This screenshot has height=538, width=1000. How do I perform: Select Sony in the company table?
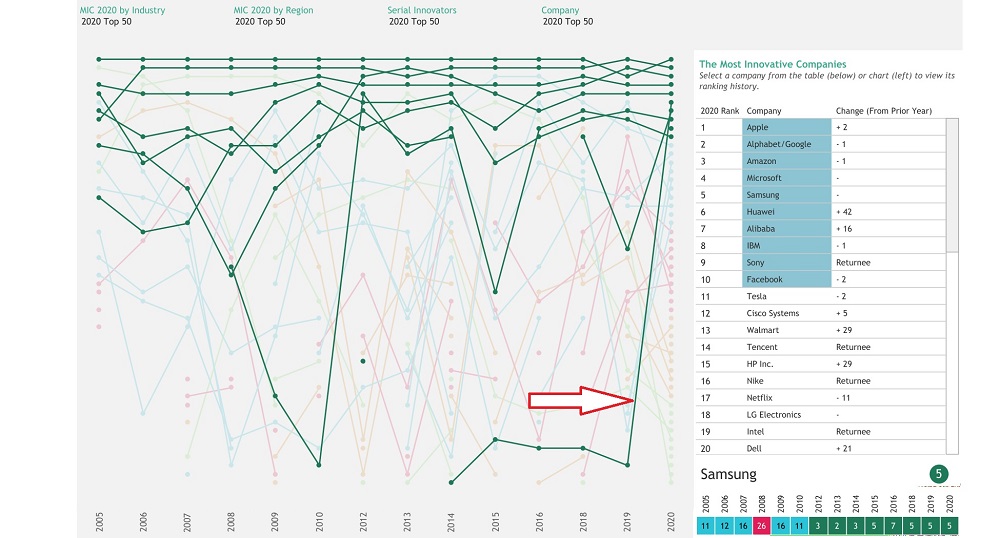coord(786,262)
